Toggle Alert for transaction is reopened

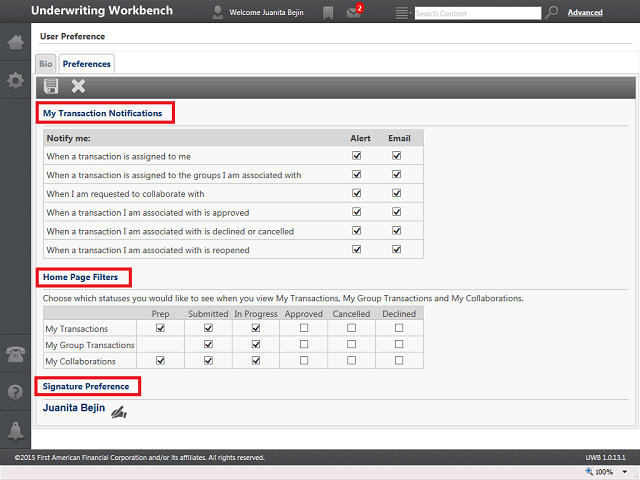click(x=357, y=249)
